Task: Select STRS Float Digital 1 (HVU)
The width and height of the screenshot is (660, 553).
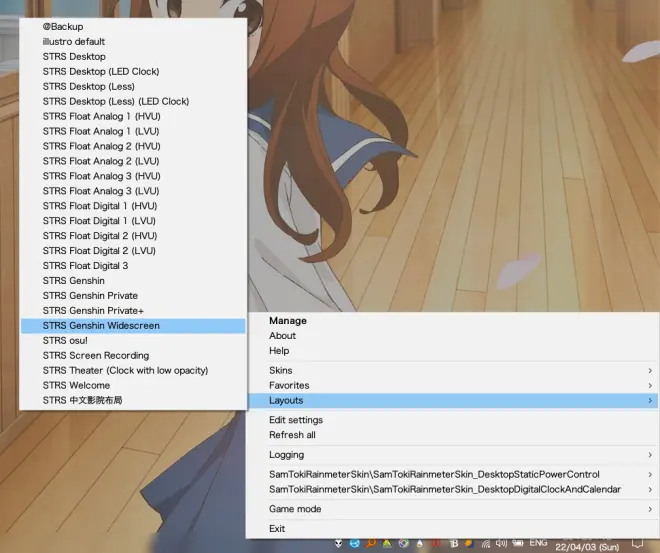Action: pyautogui.click(x=133, y=206)
